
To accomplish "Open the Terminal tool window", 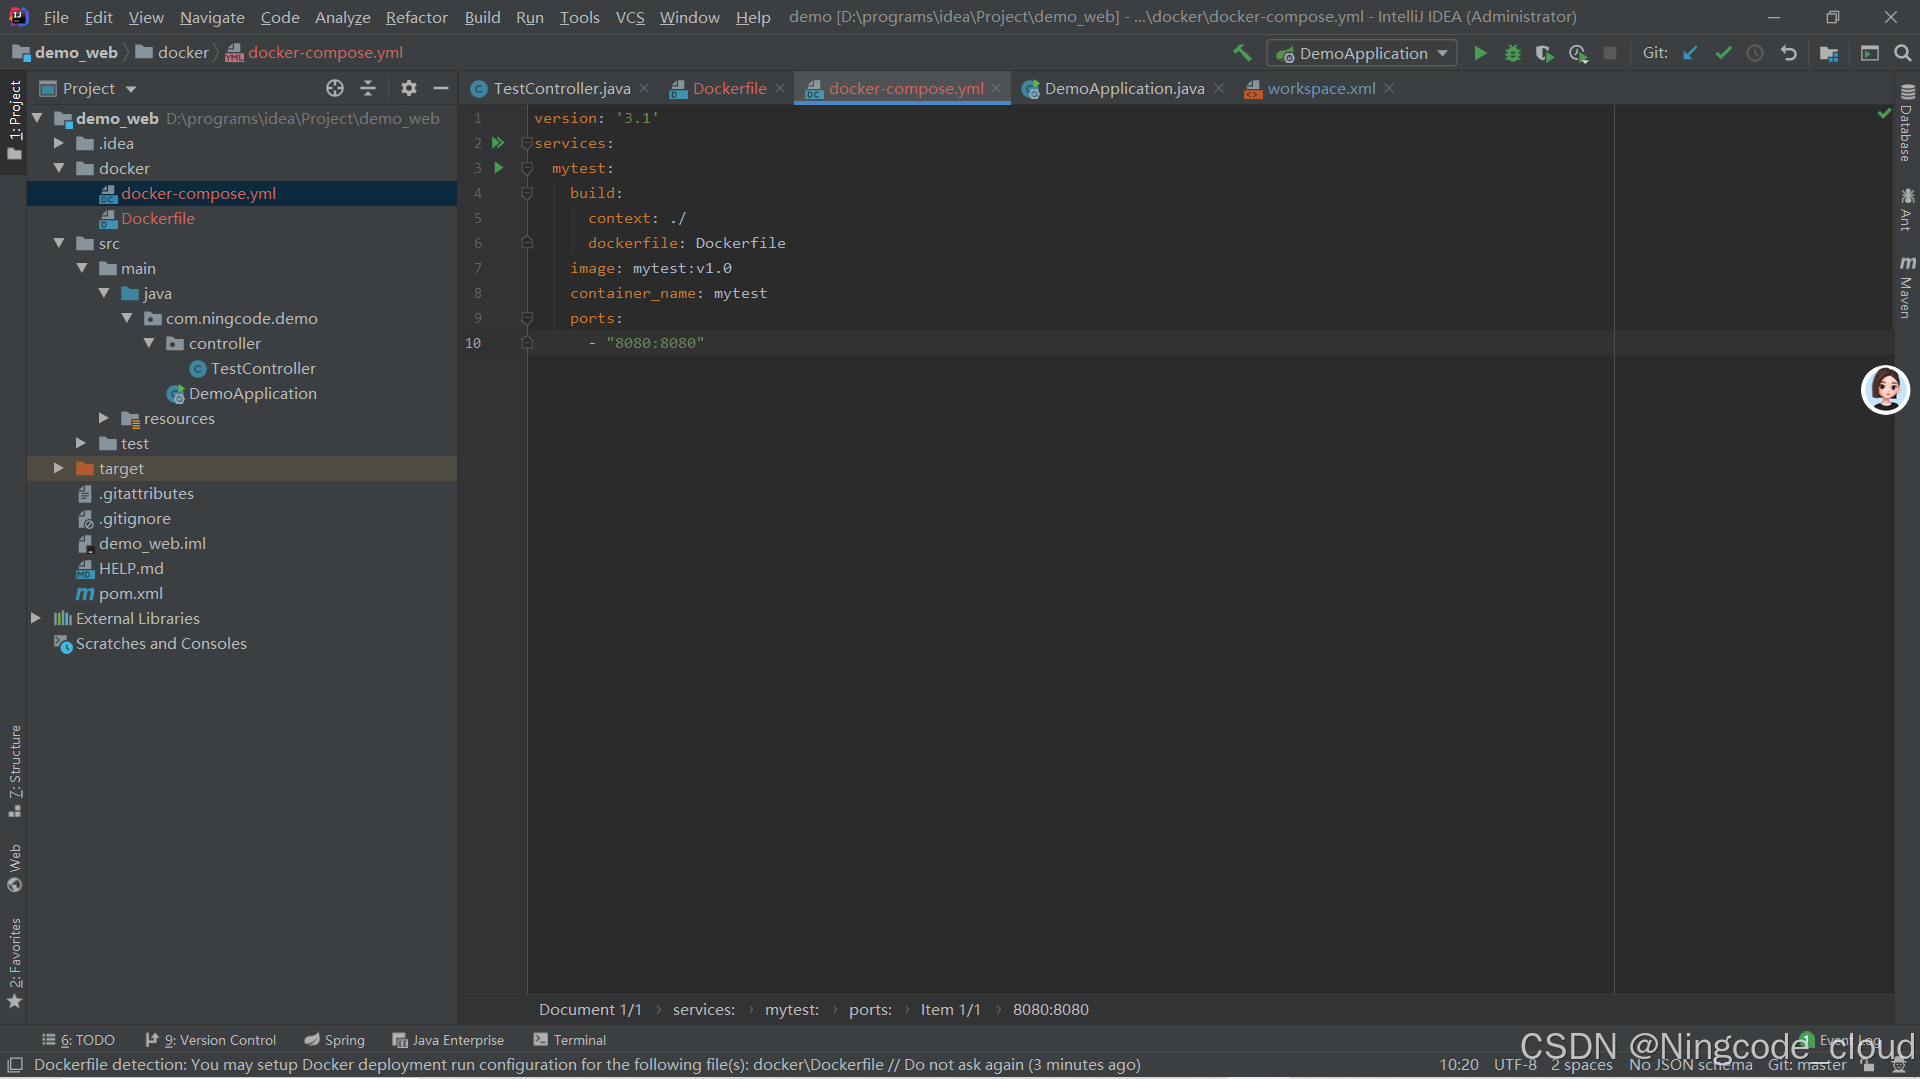I will (570, 1040).
